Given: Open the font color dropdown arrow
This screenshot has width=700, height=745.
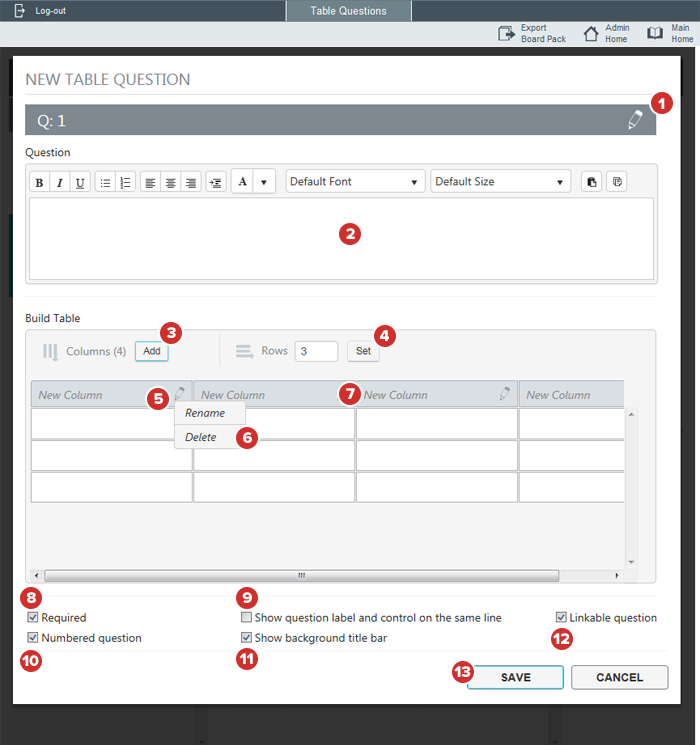Looking at the screenshot, I should tap(264, 182).
